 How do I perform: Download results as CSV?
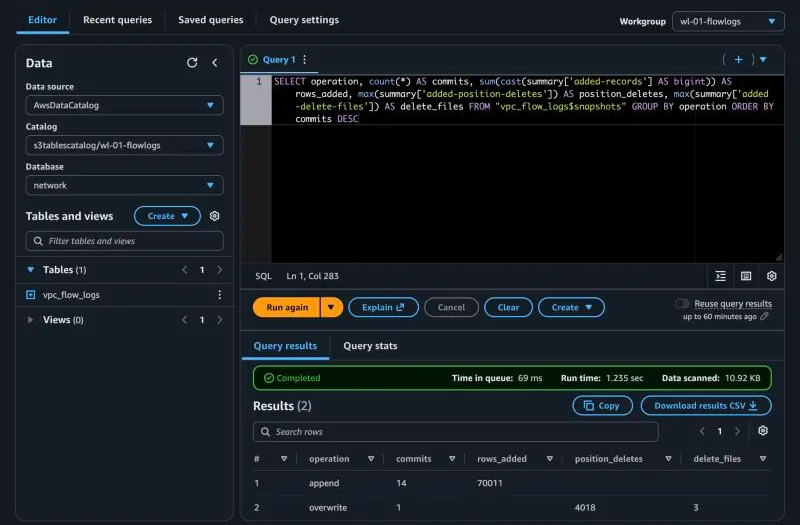[706, 406]
